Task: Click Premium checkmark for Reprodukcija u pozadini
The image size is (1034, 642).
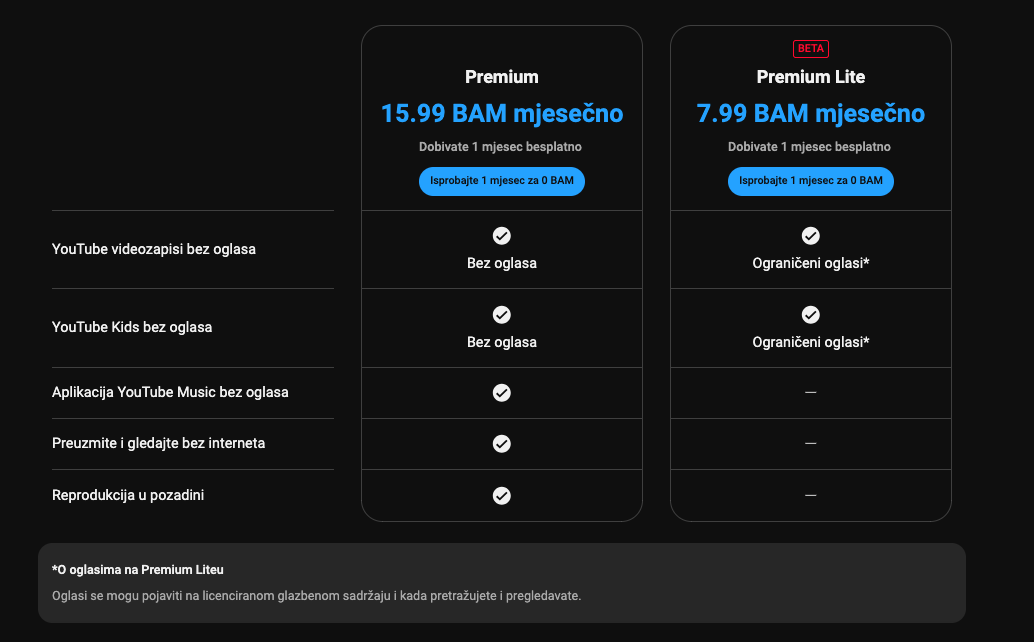Action: tap(502, 496)
